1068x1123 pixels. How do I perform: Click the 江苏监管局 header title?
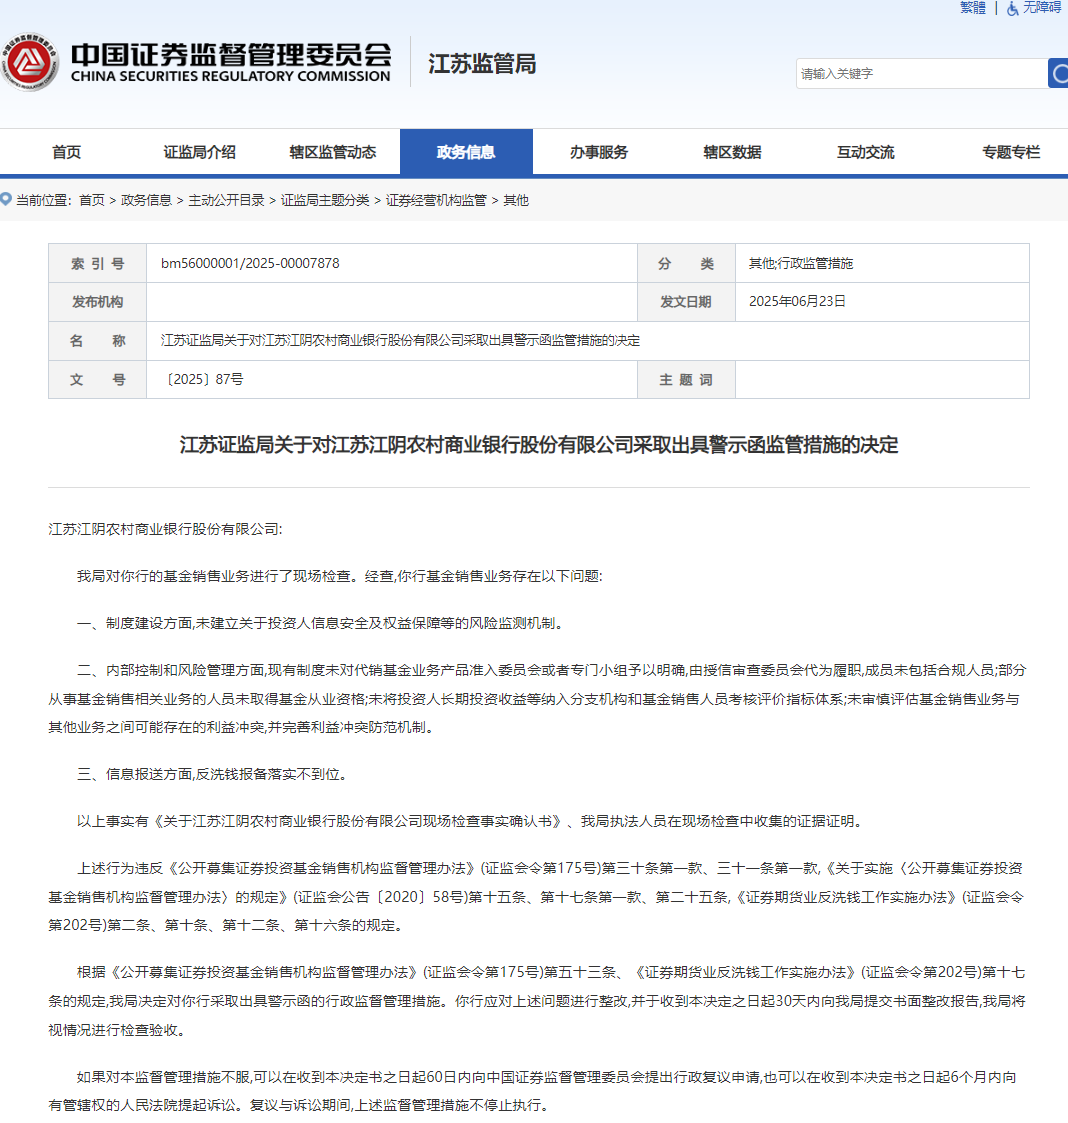pyautogui.click(x=482, y=64)
